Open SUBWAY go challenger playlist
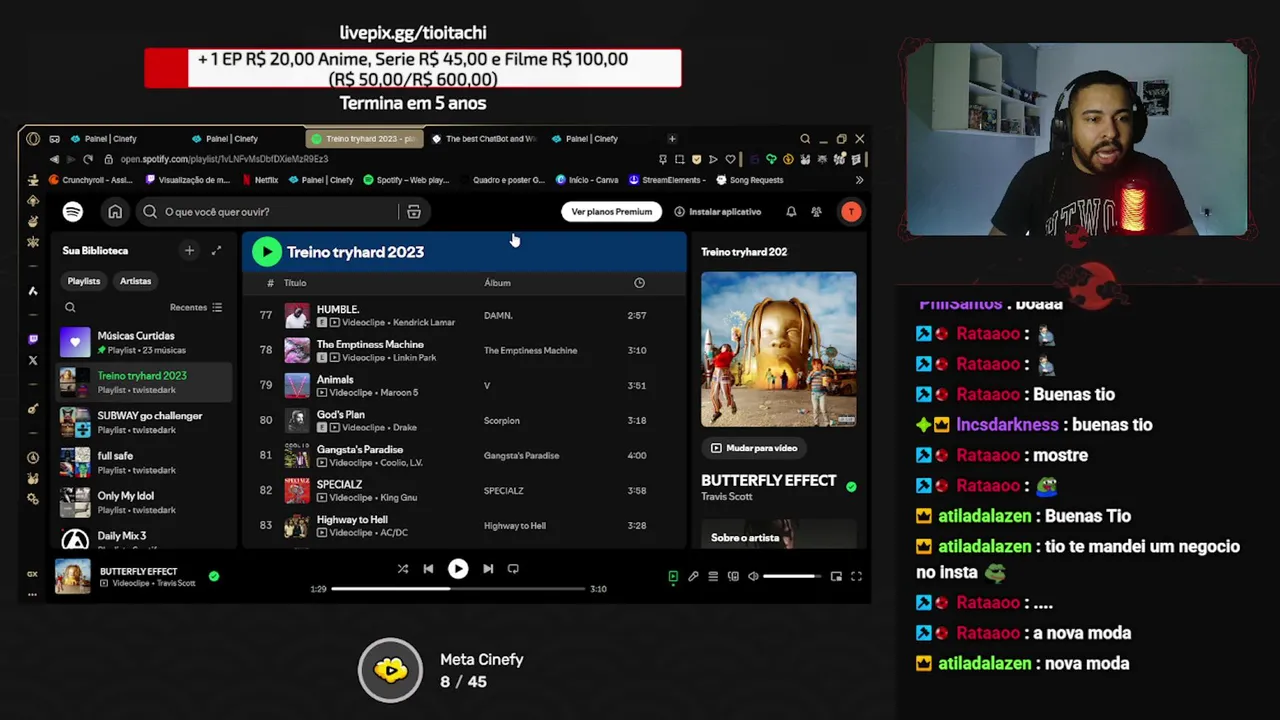Screen dimensions: 1280x720 (x=142, y=423)
